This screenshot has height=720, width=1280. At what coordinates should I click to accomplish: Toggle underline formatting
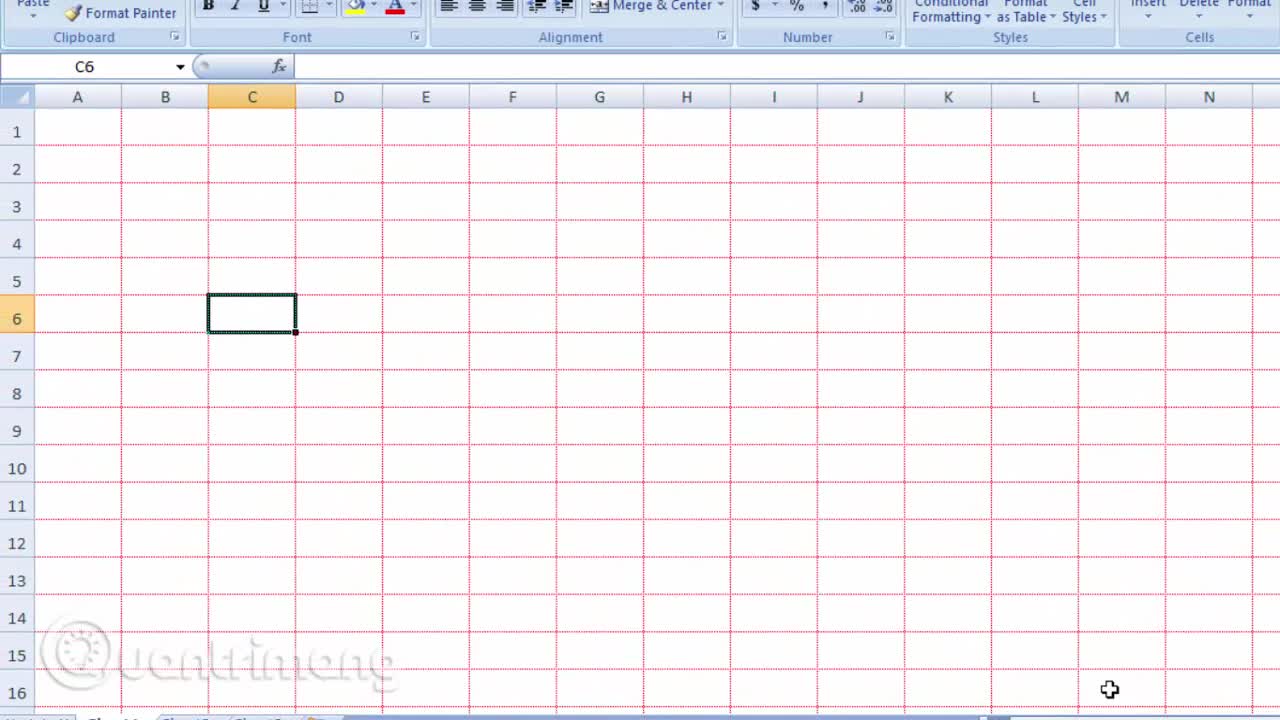click(x=263, y=6)
